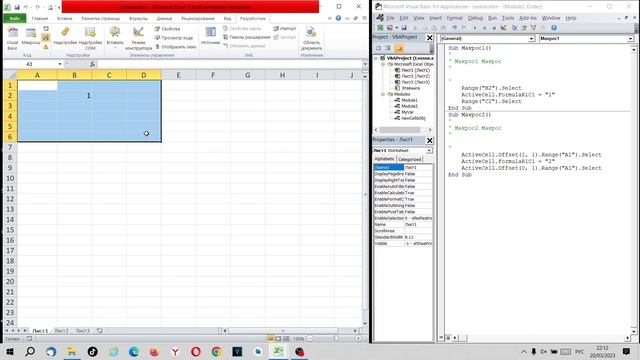Click the Excel formula bar input
Image resolution: width=640 pixels, height=360 pixels.
[229, 64]
